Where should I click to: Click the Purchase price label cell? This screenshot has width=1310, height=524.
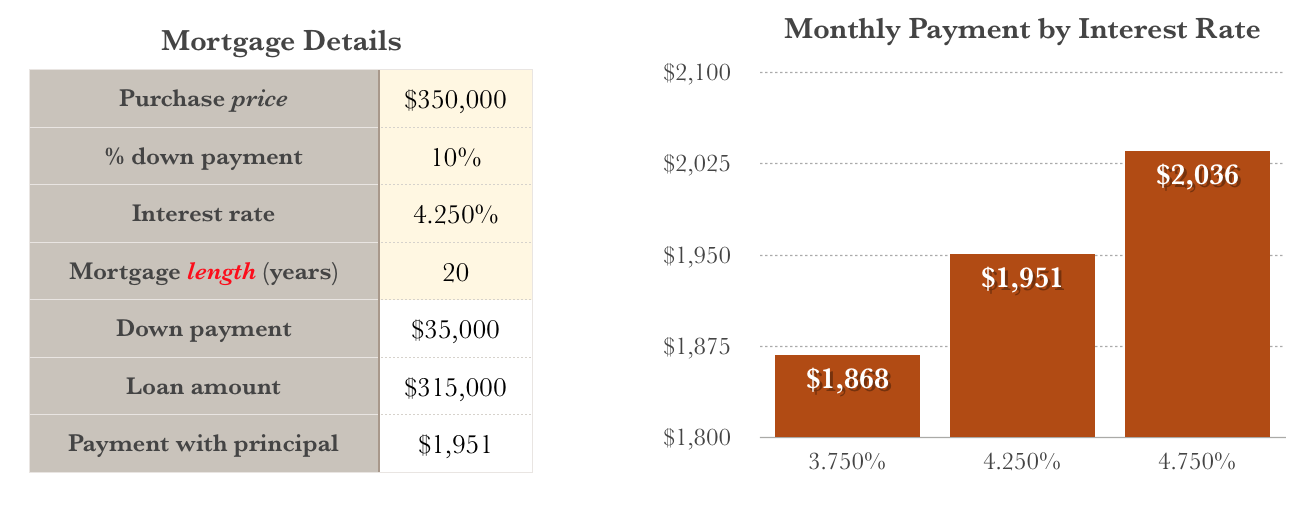coord(204,99)
